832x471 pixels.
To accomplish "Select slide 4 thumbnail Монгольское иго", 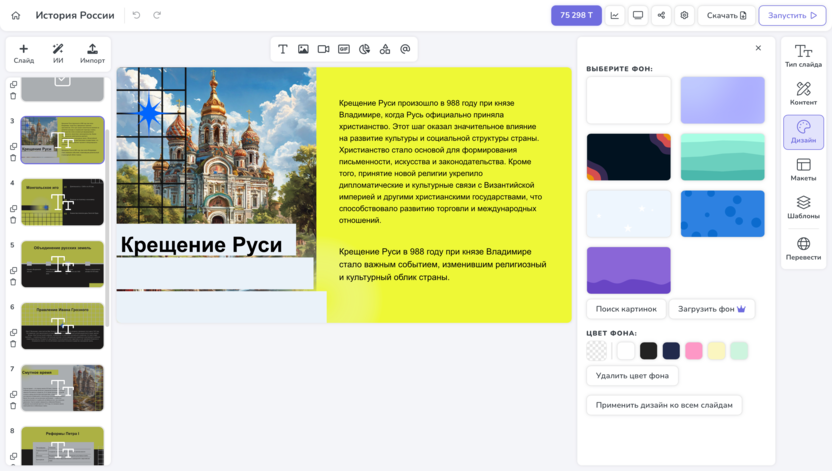I will [63, 202].
